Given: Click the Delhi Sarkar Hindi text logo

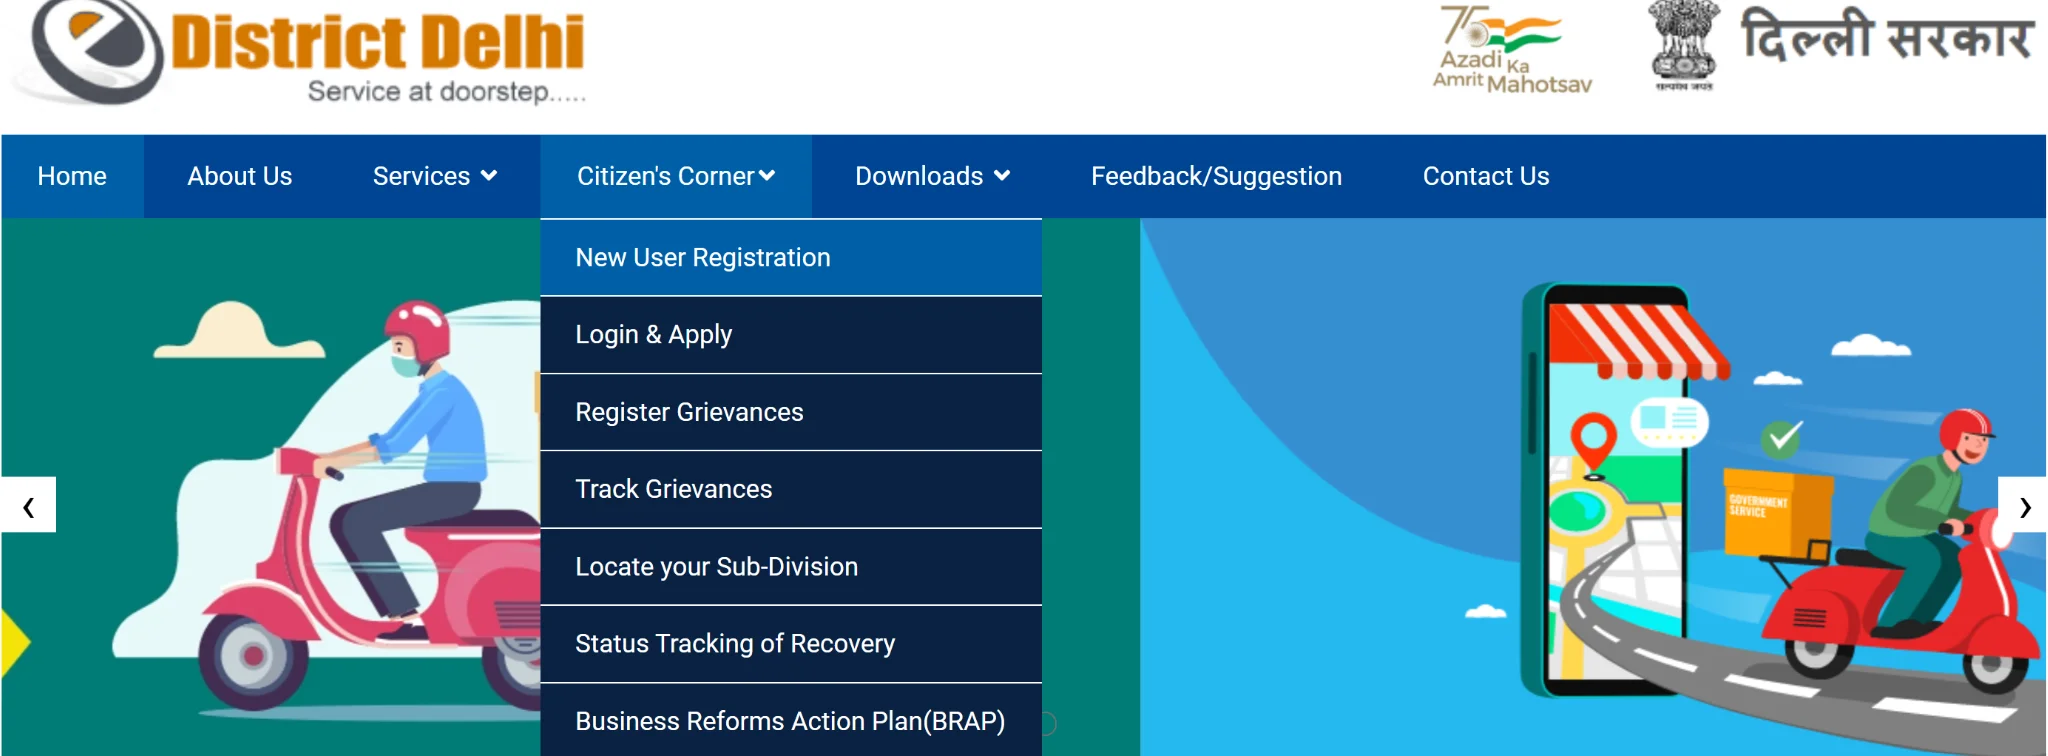Looking at the screenshot, I should tap(1886, 38).
